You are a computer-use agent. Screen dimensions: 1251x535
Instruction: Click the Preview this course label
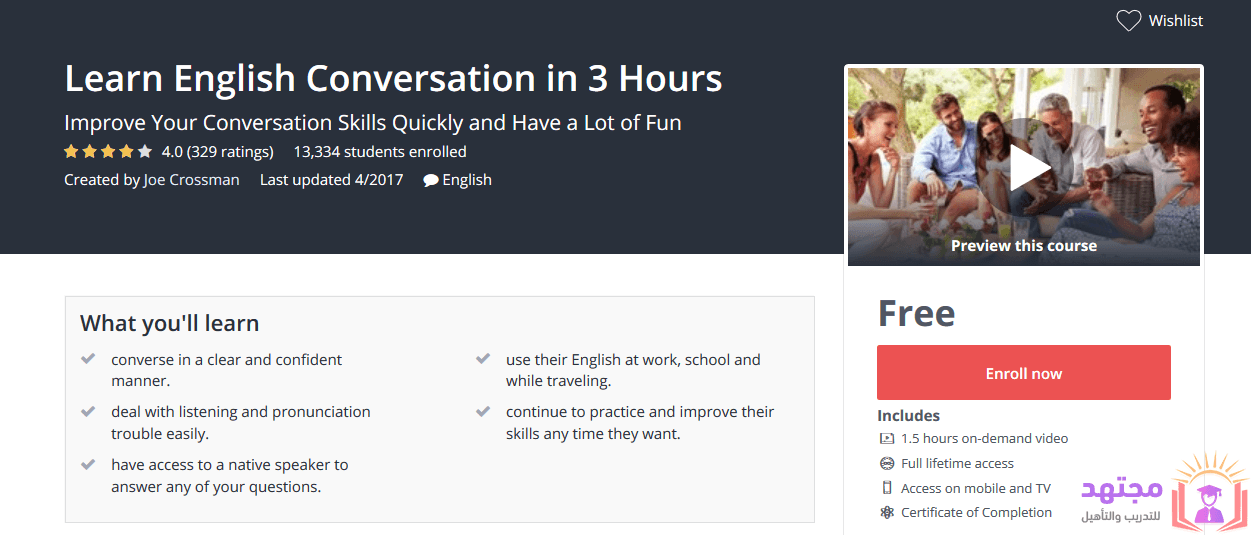pyautogui.click(x=1024, y=246)
